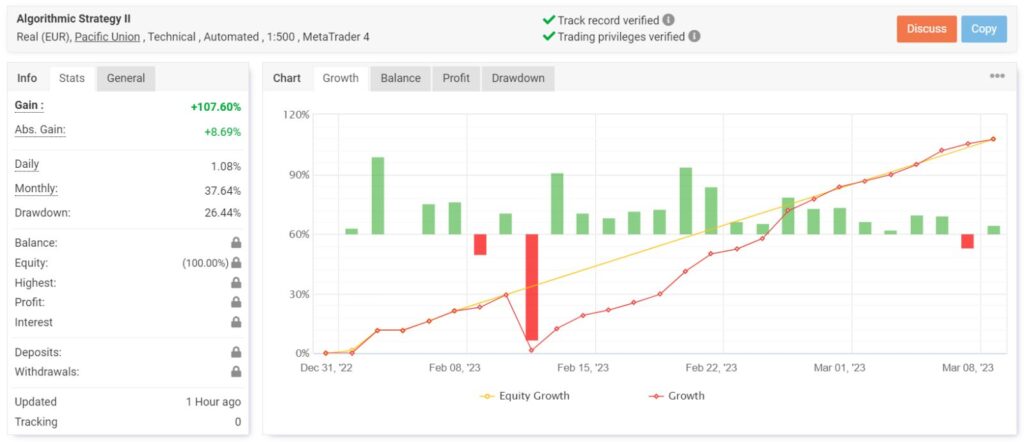Click info icon beside Trading privileges verified
The image size is (1024, 442).
pos(694,36)
